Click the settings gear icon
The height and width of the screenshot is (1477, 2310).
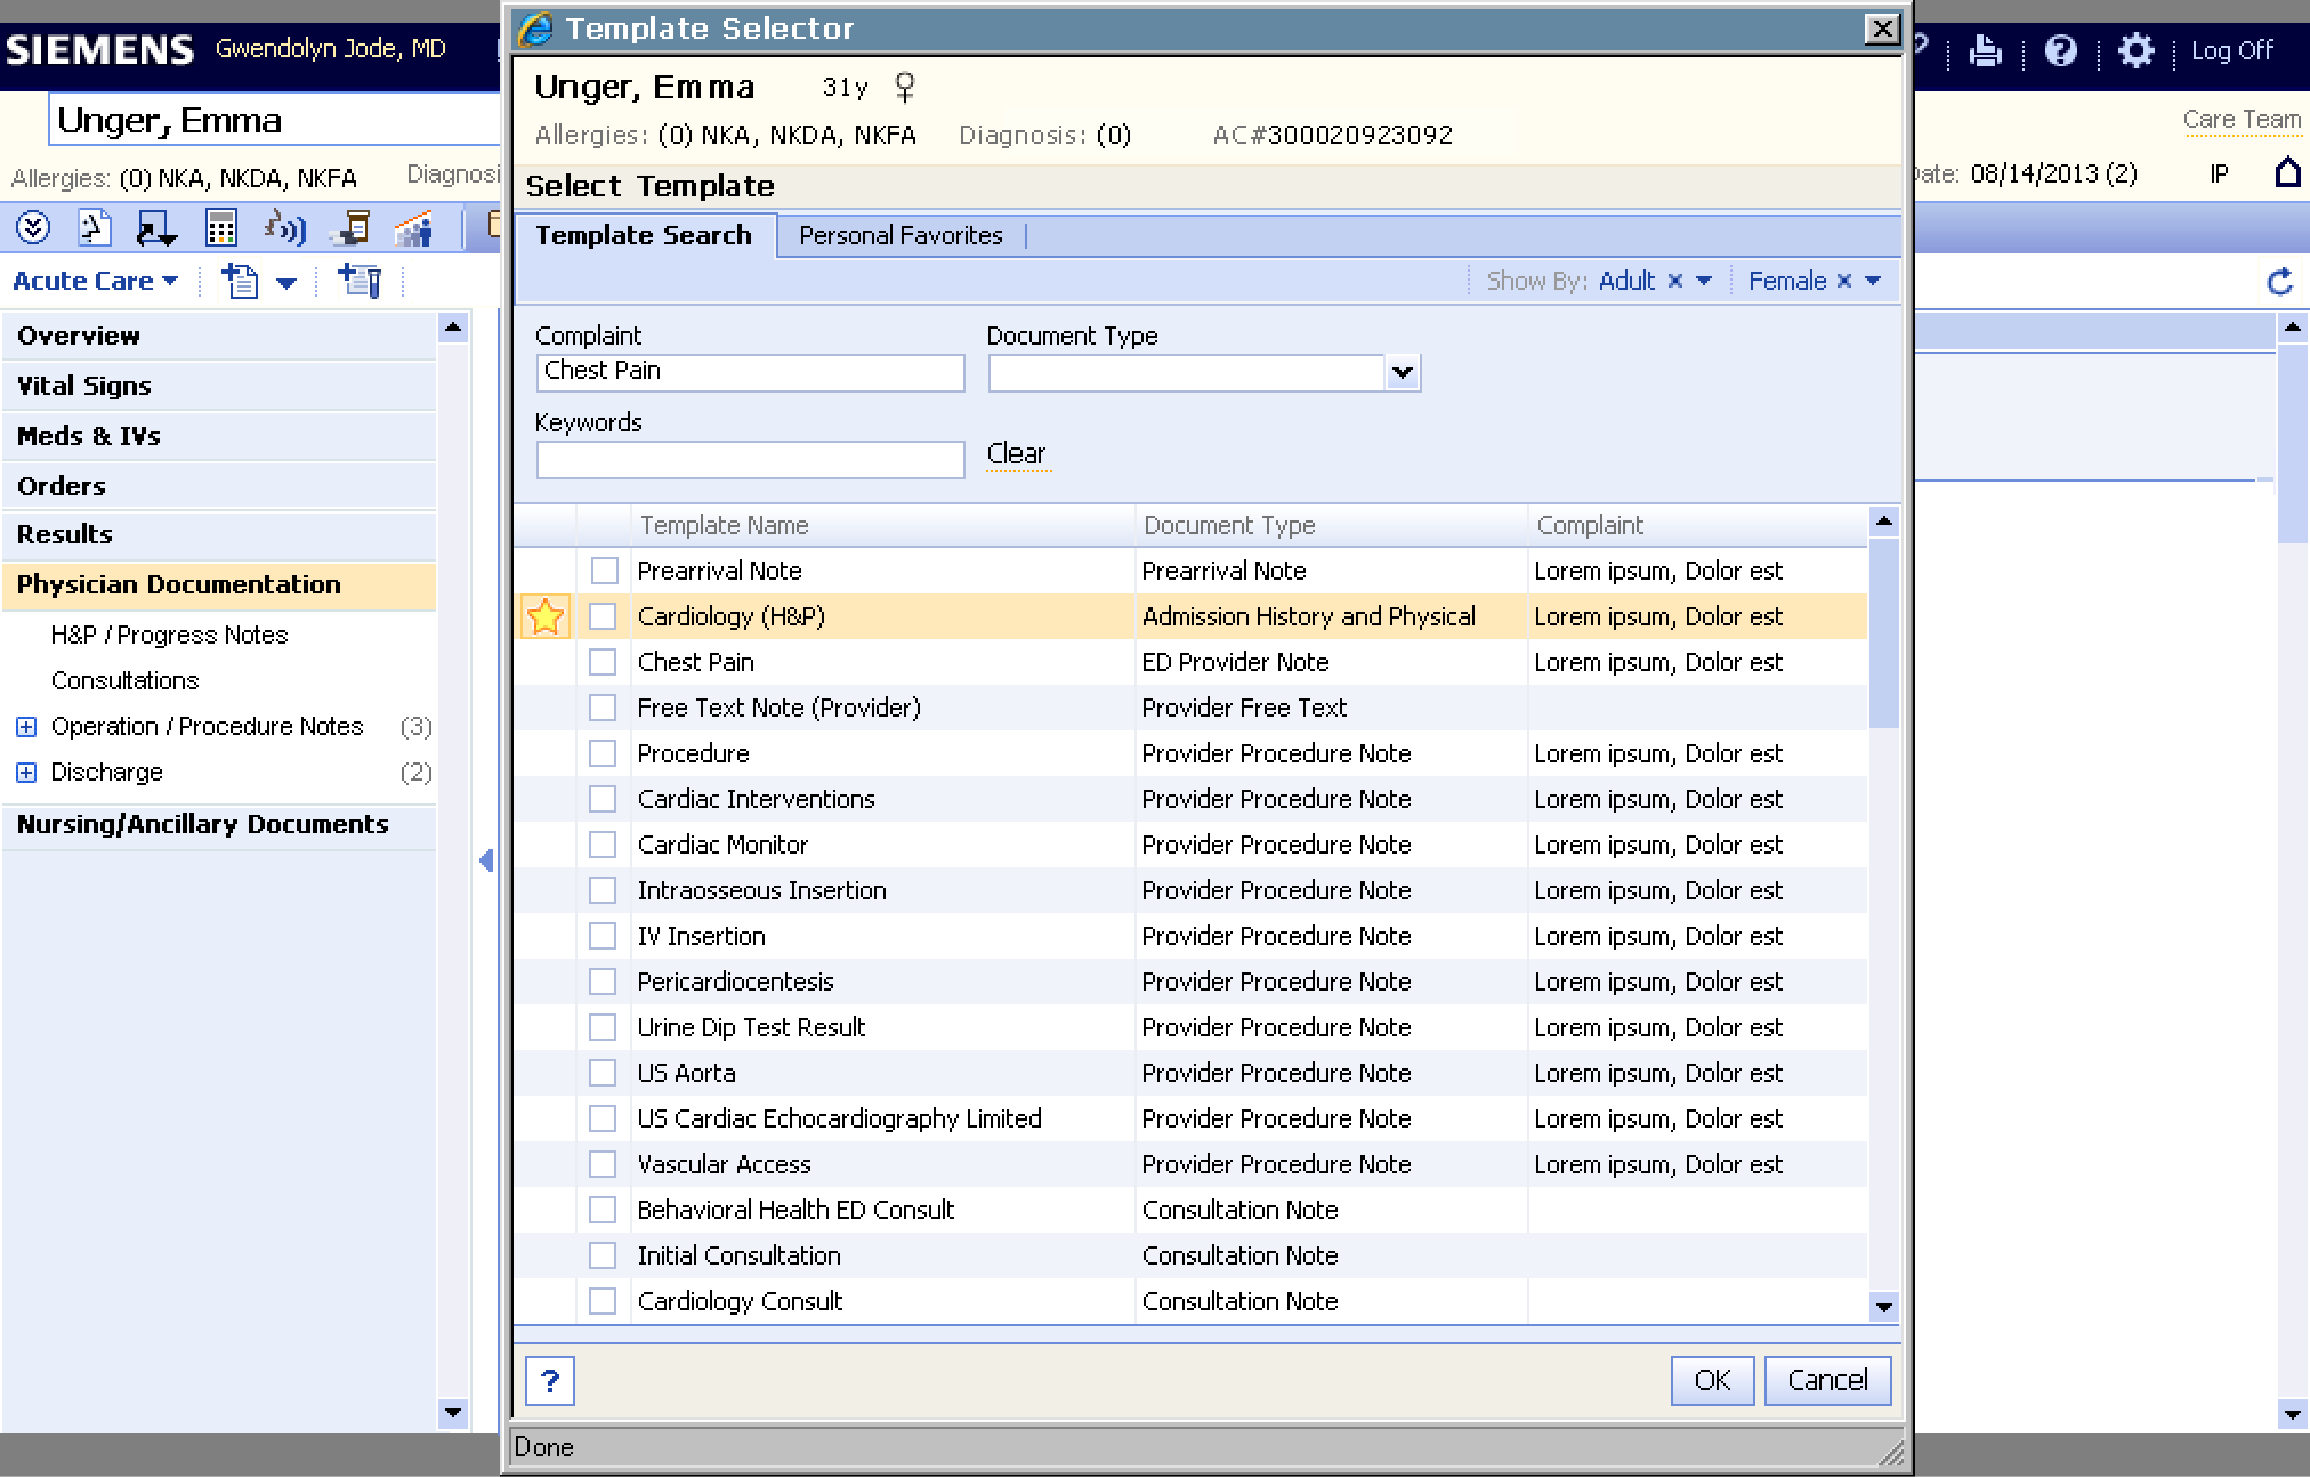pos(2135,50)
